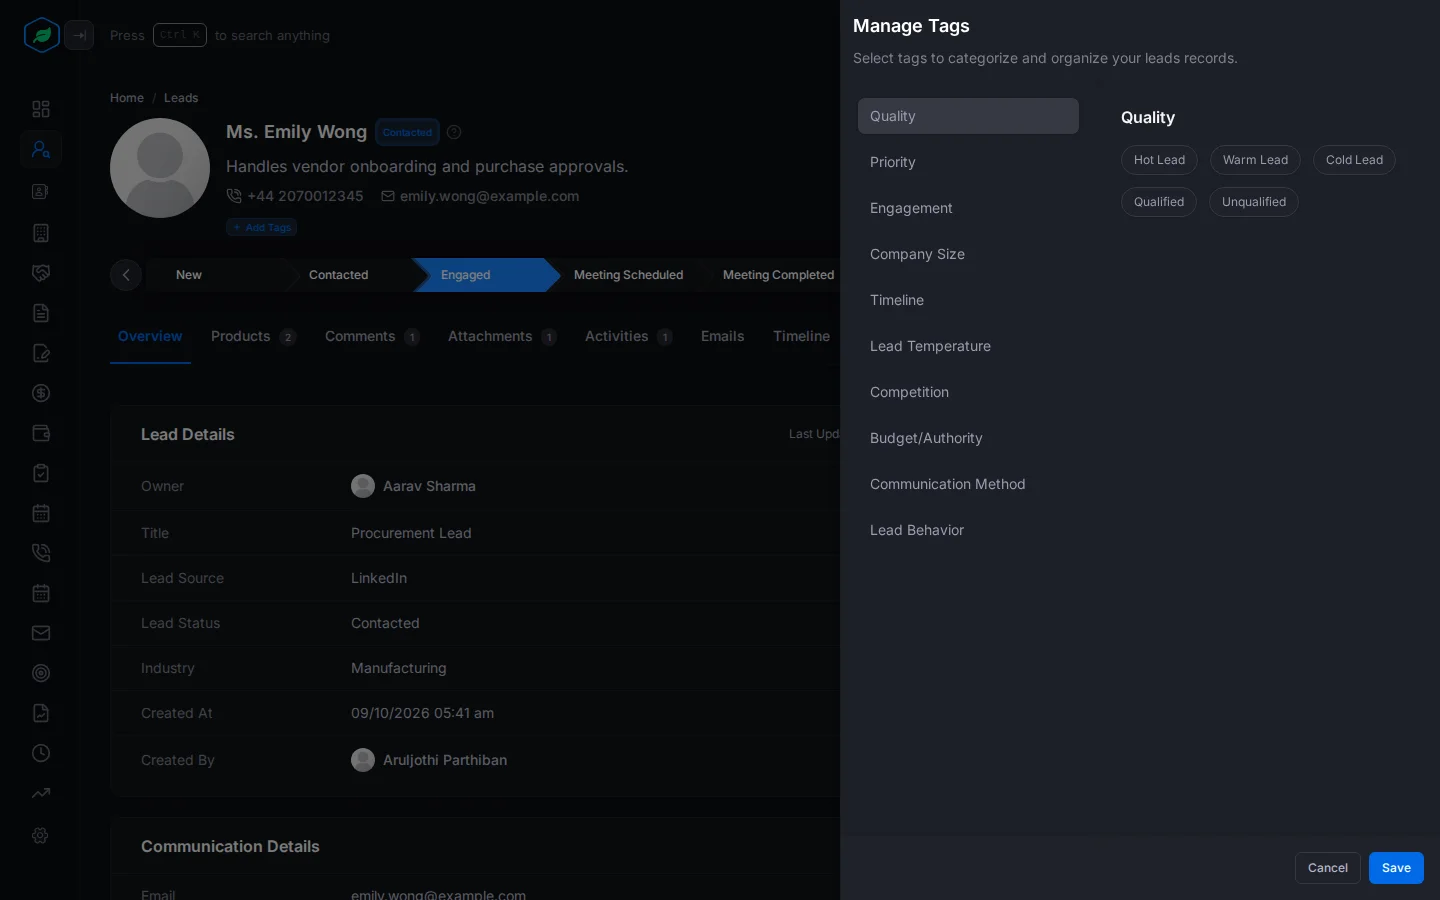Image resolution: width=1440 pixels, height=900 pixels.
Task: Select the Competition tag category
Action: 968,392
